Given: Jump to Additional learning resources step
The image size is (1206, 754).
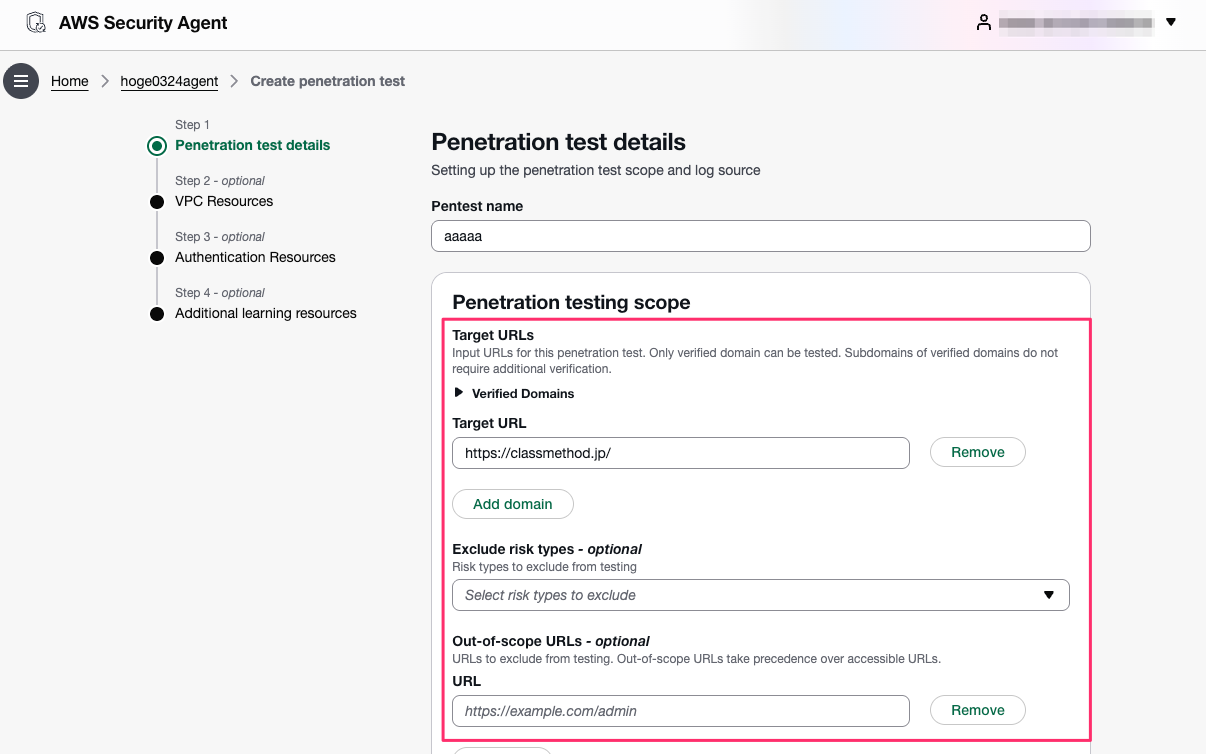Looking at the screenshot, I should click(x=266, y=313).
